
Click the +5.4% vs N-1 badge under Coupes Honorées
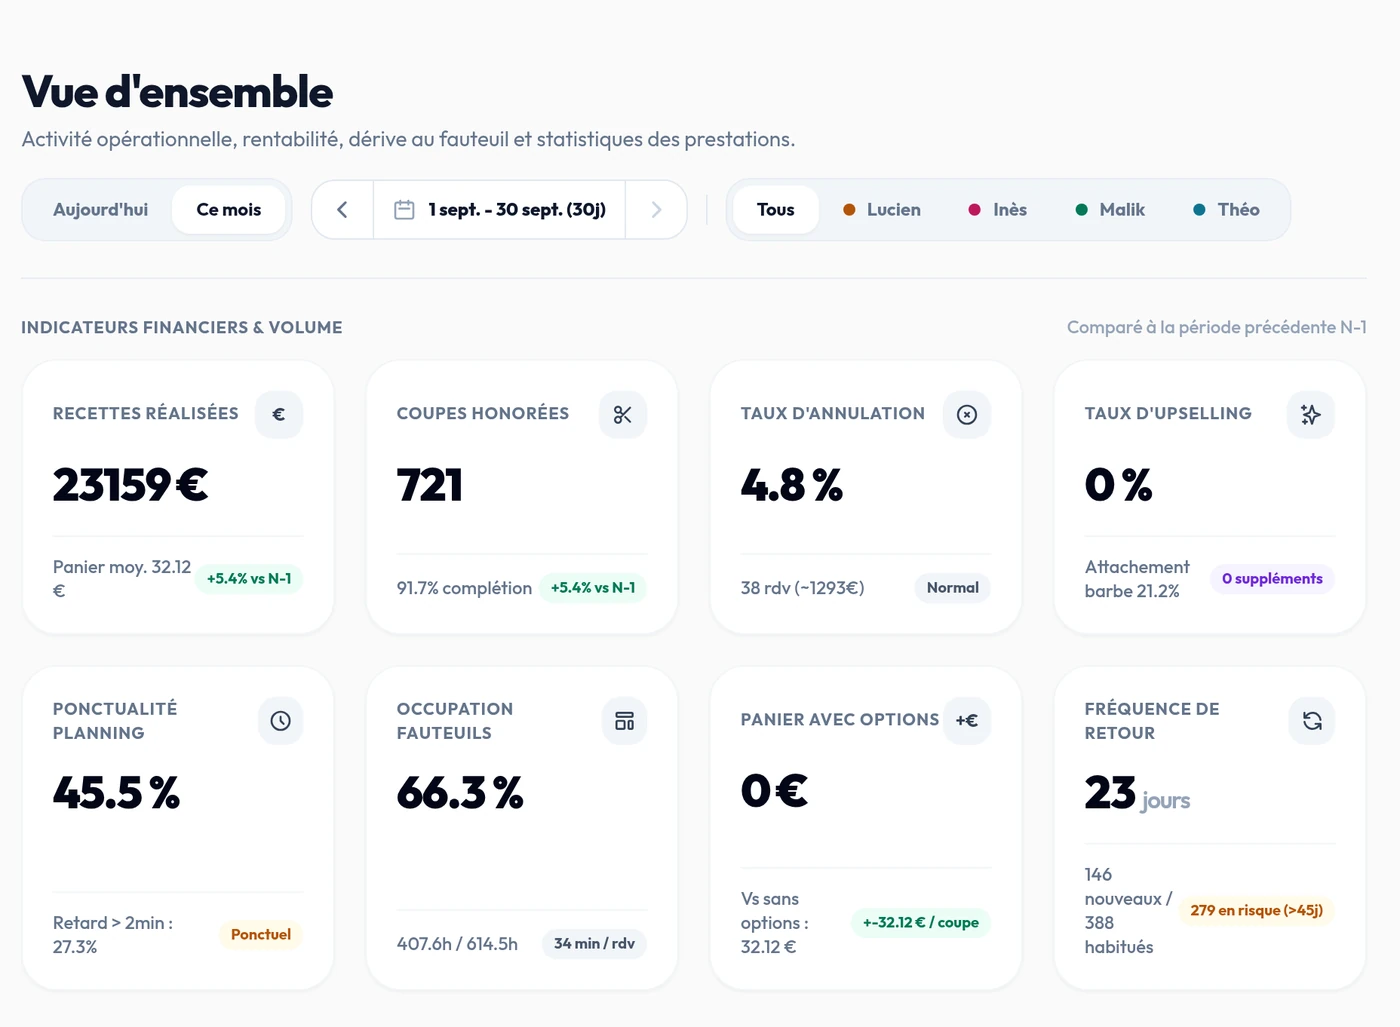pyautogui.click(x=593, y=588)
